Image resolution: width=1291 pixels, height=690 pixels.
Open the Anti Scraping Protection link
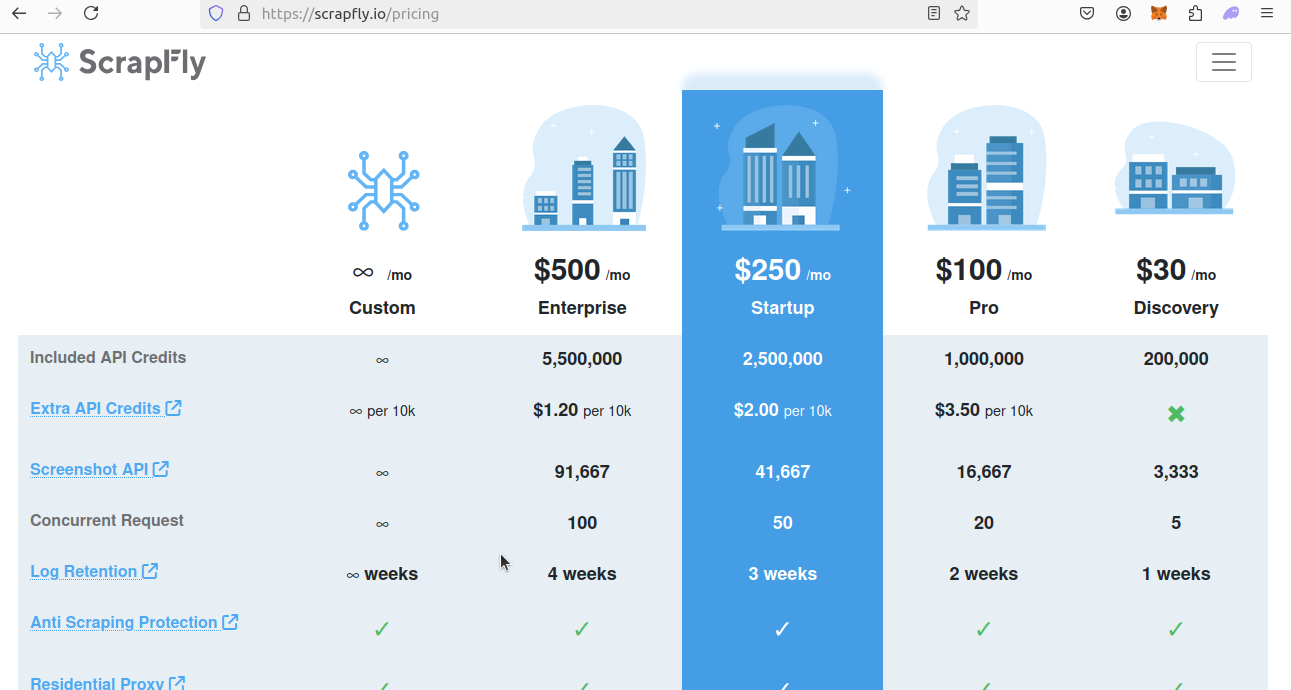134,622
